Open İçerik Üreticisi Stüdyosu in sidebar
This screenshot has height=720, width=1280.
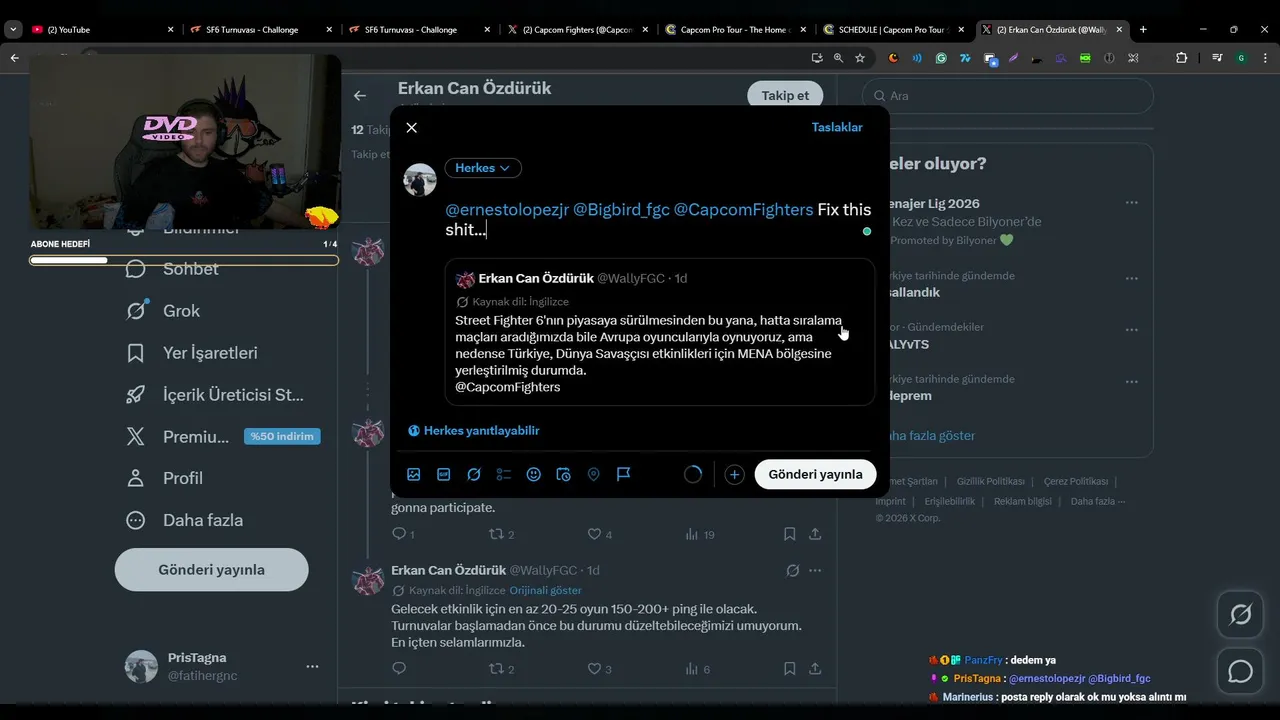coord(215,395)
